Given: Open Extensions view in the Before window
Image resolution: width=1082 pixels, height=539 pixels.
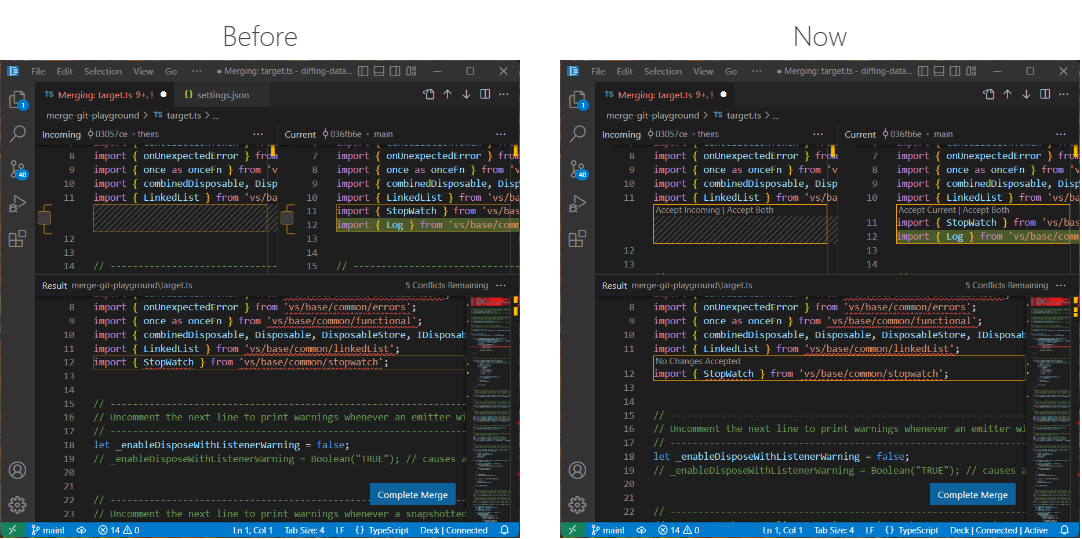Looking at the screenshot, I should 17,239.
